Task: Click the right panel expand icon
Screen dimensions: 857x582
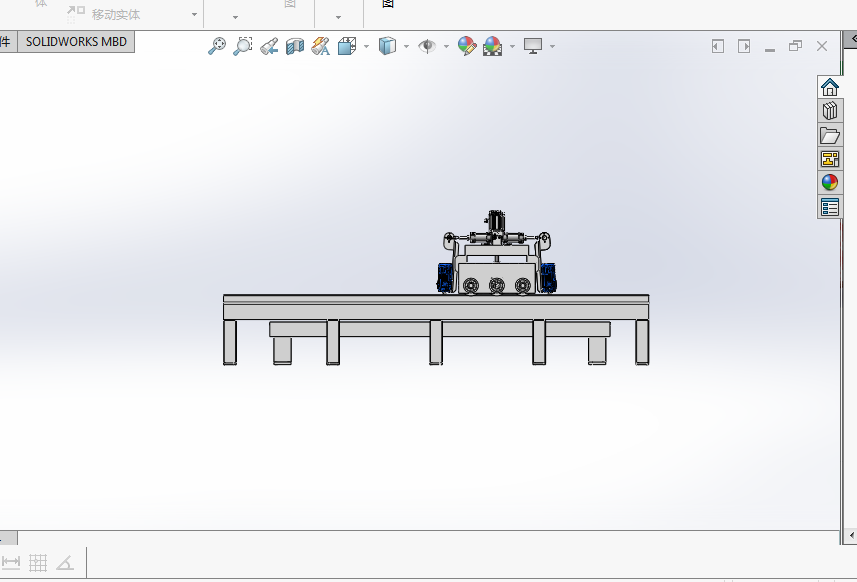Action: [x=744, y=46]
